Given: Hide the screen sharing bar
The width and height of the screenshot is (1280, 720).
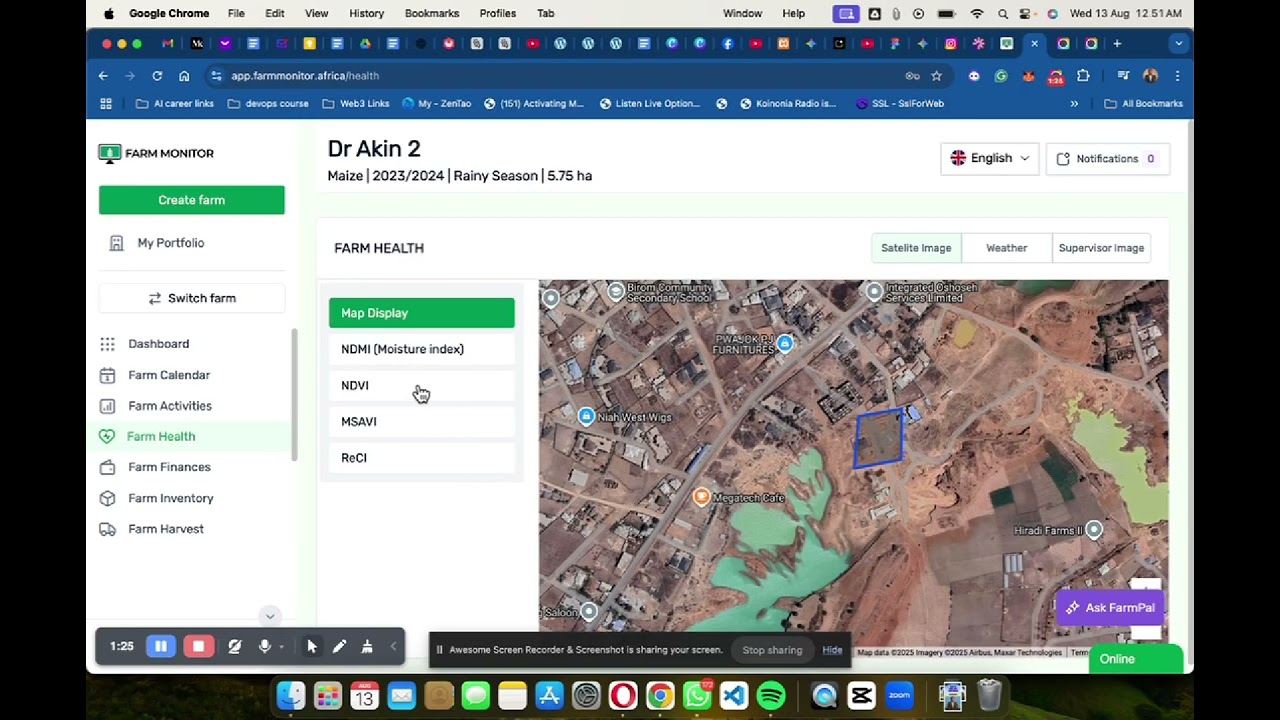Looking at the screenshot, I should 832,650.
